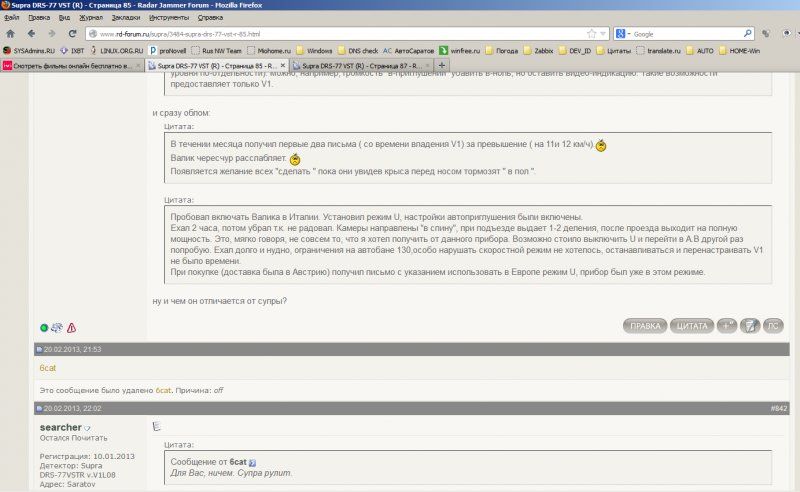This screenshot has height=492, width=800.
Task: Open the Windows bookmarks folder
Action: pos(314,51)
